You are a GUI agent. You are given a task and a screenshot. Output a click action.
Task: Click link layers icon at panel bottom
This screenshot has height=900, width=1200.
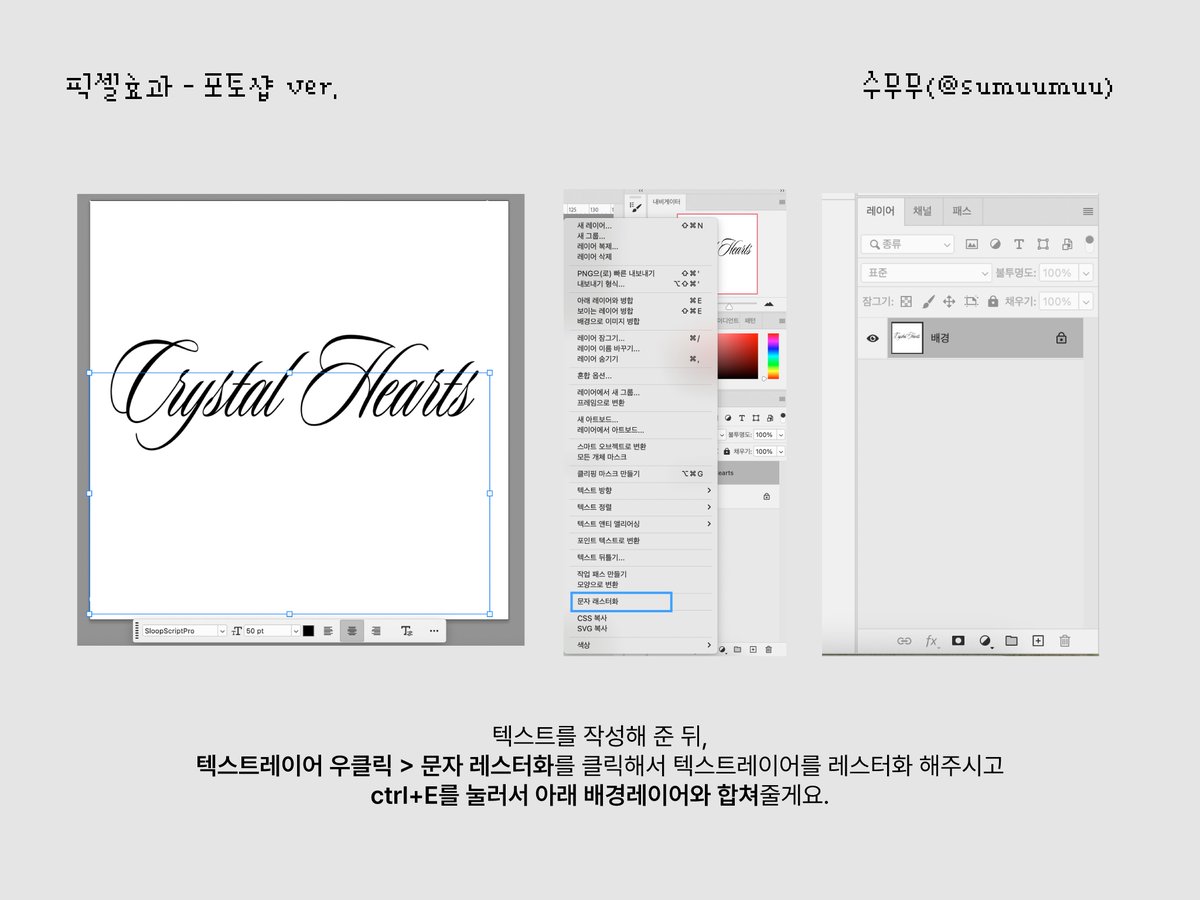(x=904, y=641)
